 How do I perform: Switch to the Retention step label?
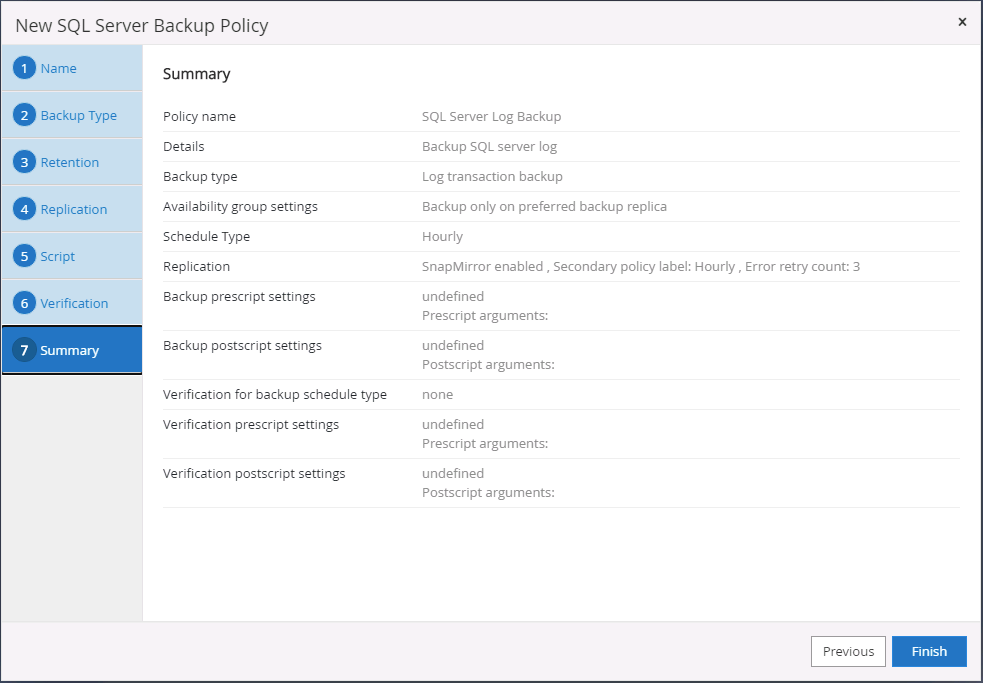70,162
